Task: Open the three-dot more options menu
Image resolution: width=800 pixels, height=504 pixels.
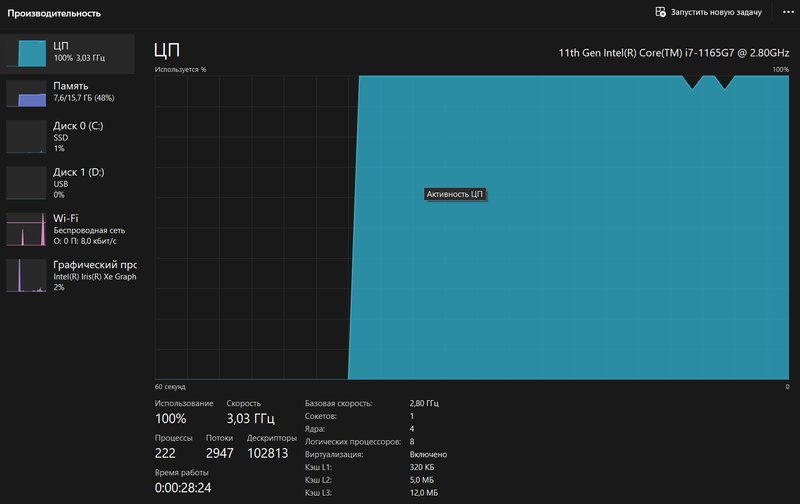Action: point(787,12)
